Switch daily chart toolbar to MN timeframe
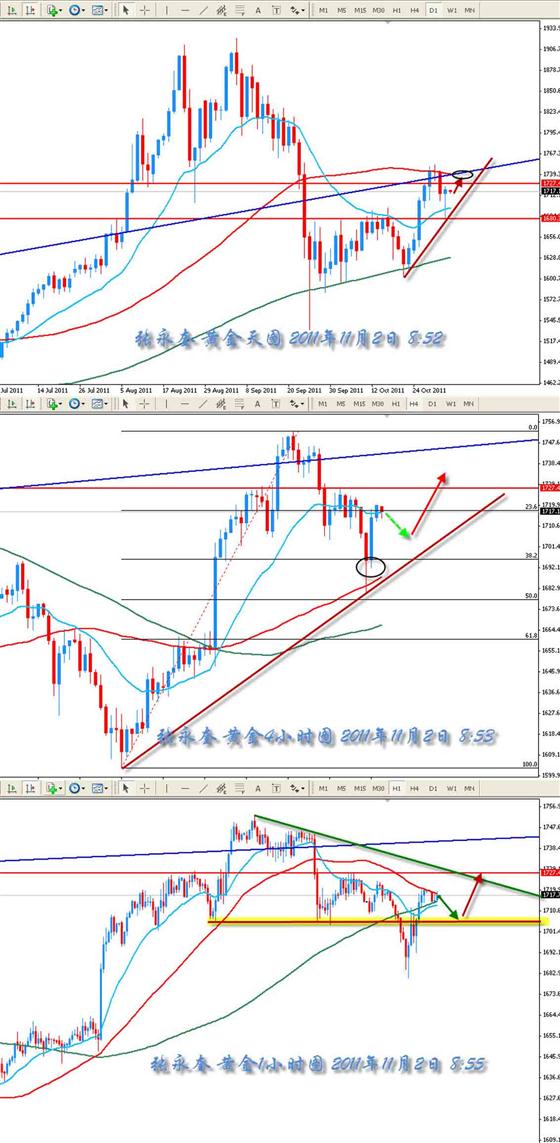This screenshot has width=560, height=1143. [x=470, y=10]
